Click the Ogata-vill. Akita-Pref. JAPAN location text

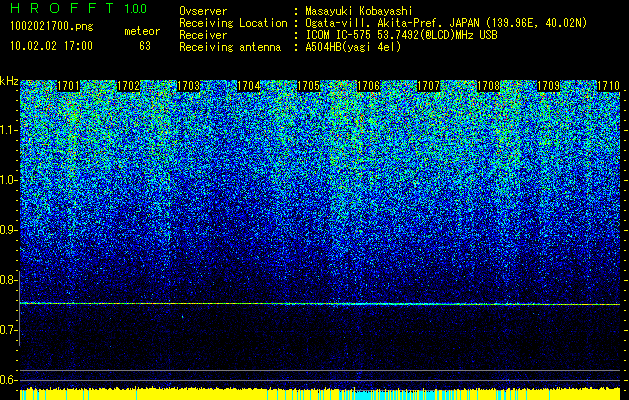pos(446,23)
